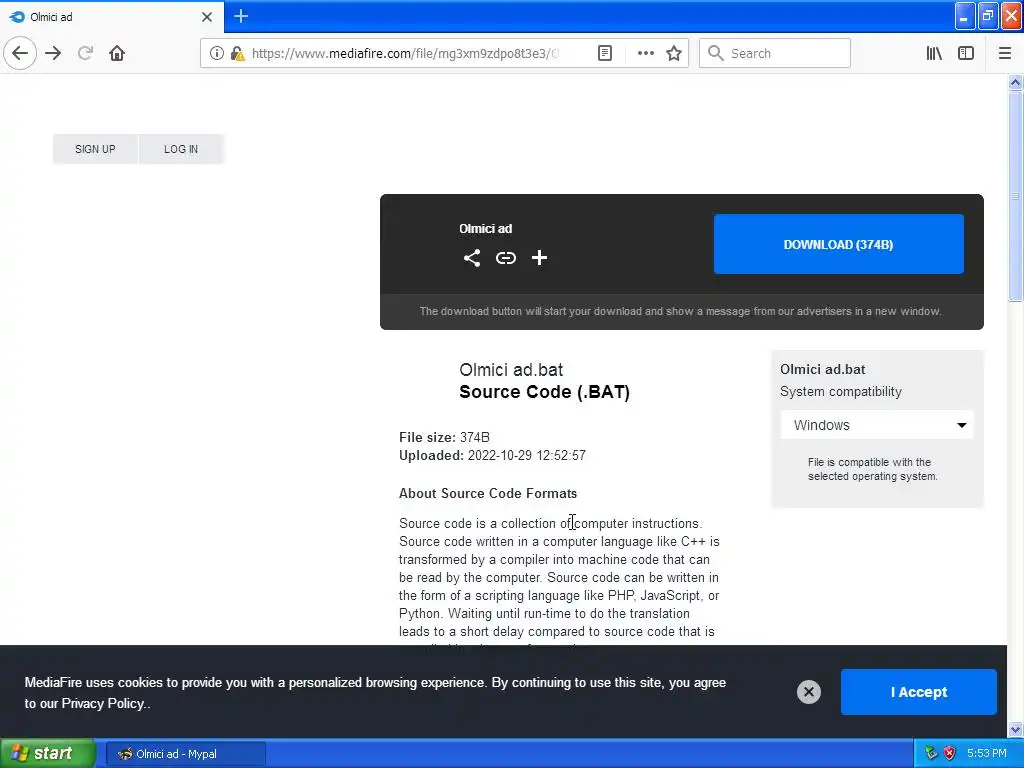Dismiss cookie banner with X icon
This screenshot has width=1024, height=768.
click(x=808, y=692)
